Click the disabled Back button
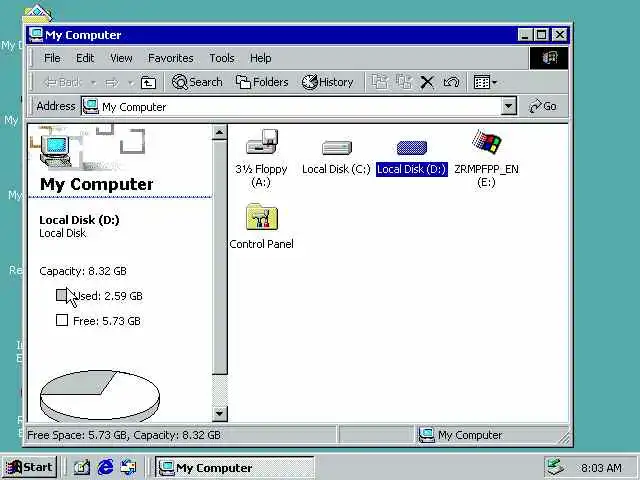 pyautogui.click(x=63, y=82)
